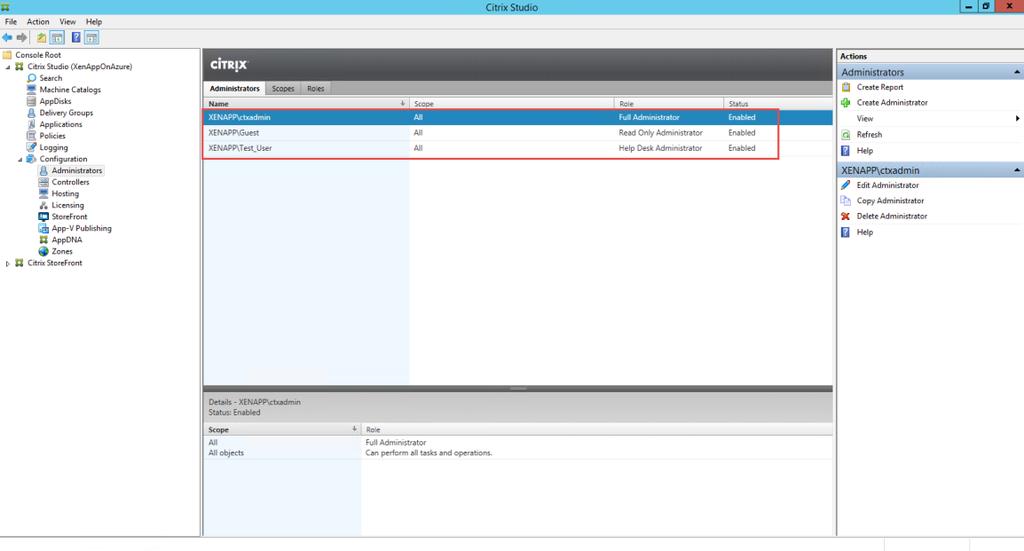
Task: Click Edit Administrator action link
Action: [888, 185]
